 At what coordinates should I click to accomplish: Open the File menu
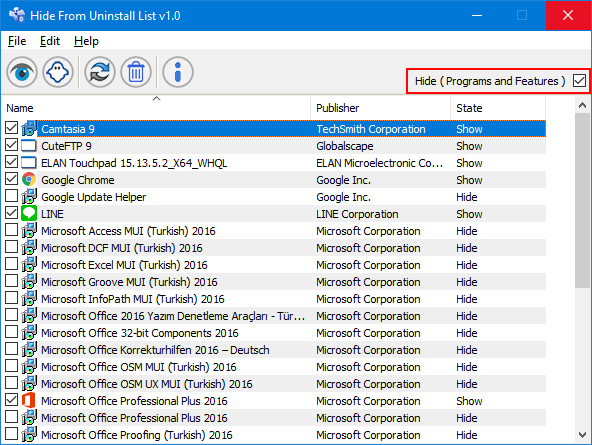pos(17,41)
